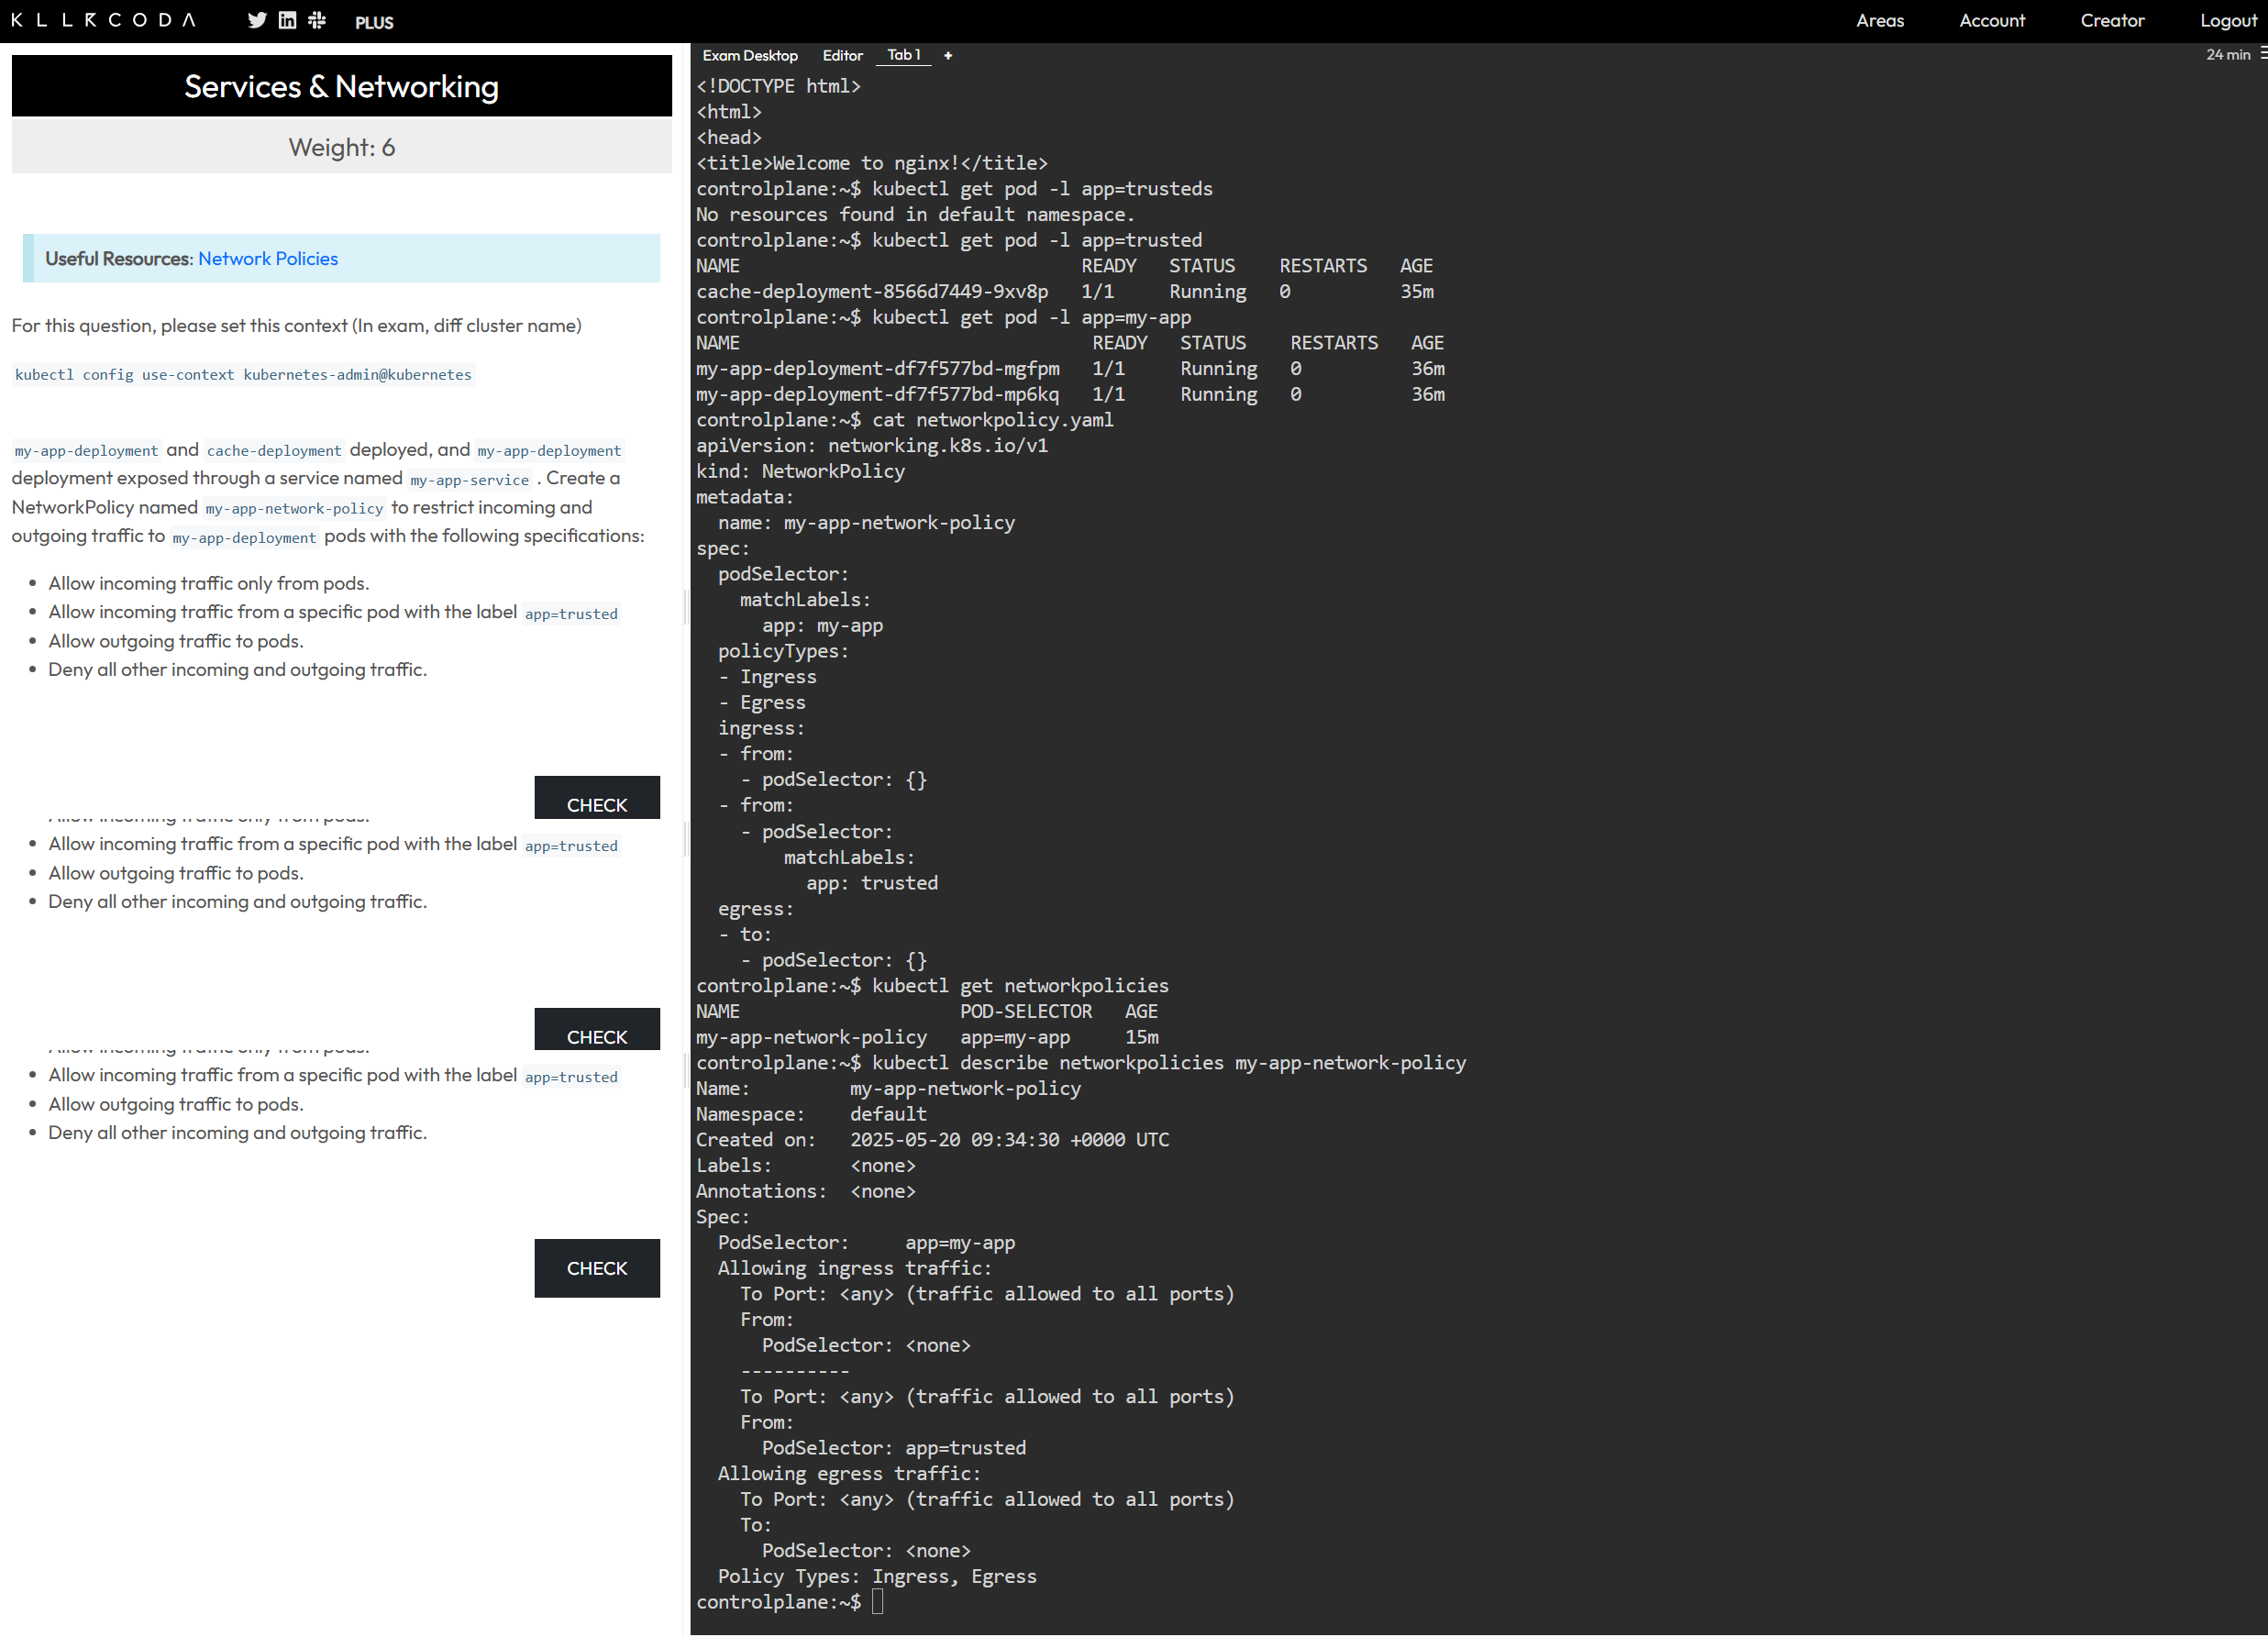Click the terminal prompt cursor line
This screenshot has height=1637, width=2268.
(877, 1601)
